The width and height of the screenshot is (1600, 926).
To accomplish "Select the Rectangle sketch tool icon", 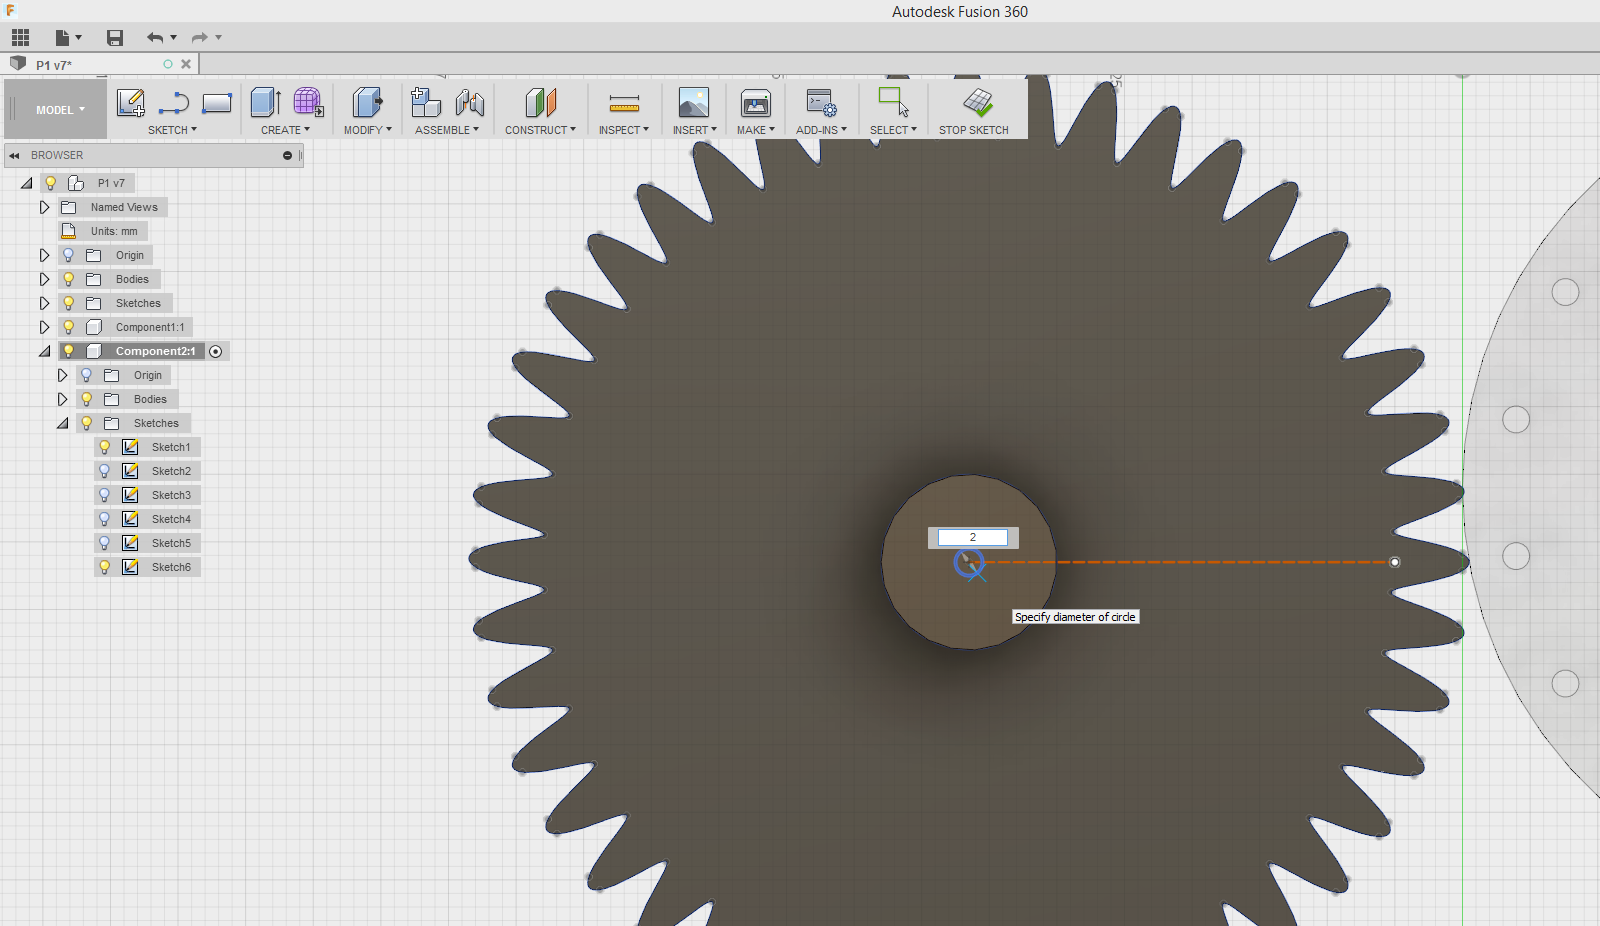I will 217,103.
